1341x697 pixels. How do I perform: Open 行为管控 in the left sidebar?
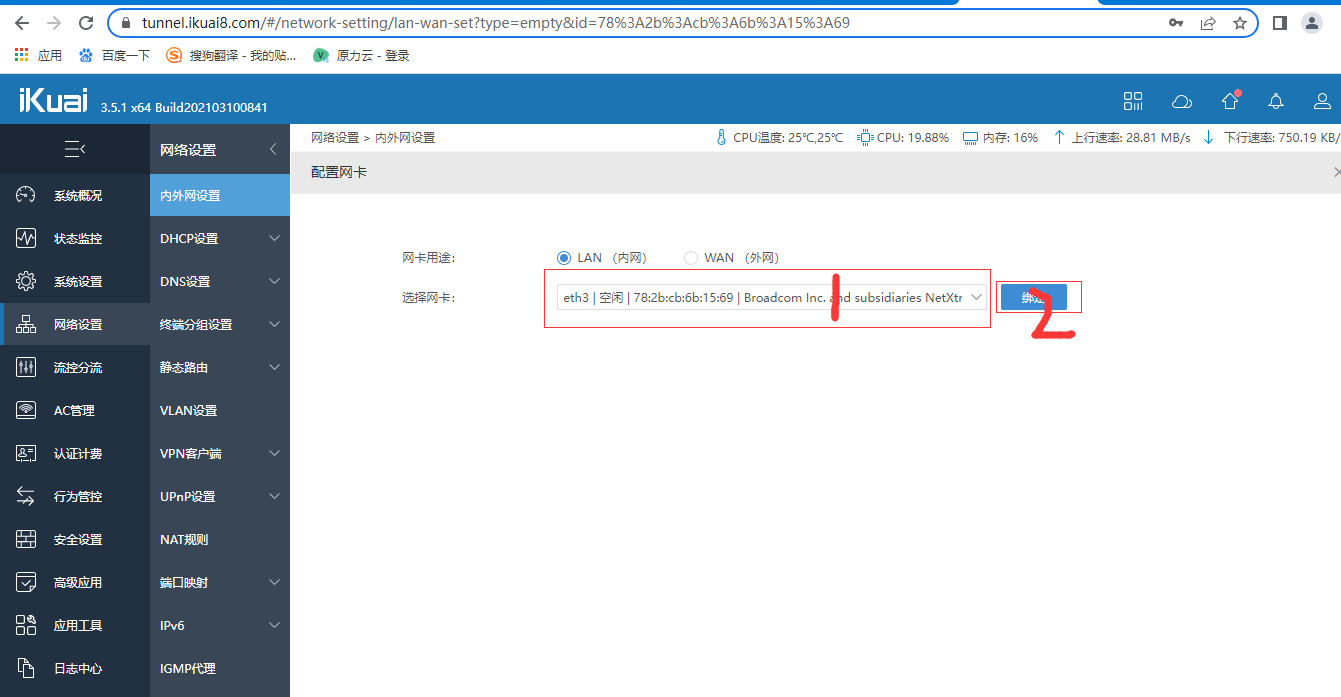point(75,496)
